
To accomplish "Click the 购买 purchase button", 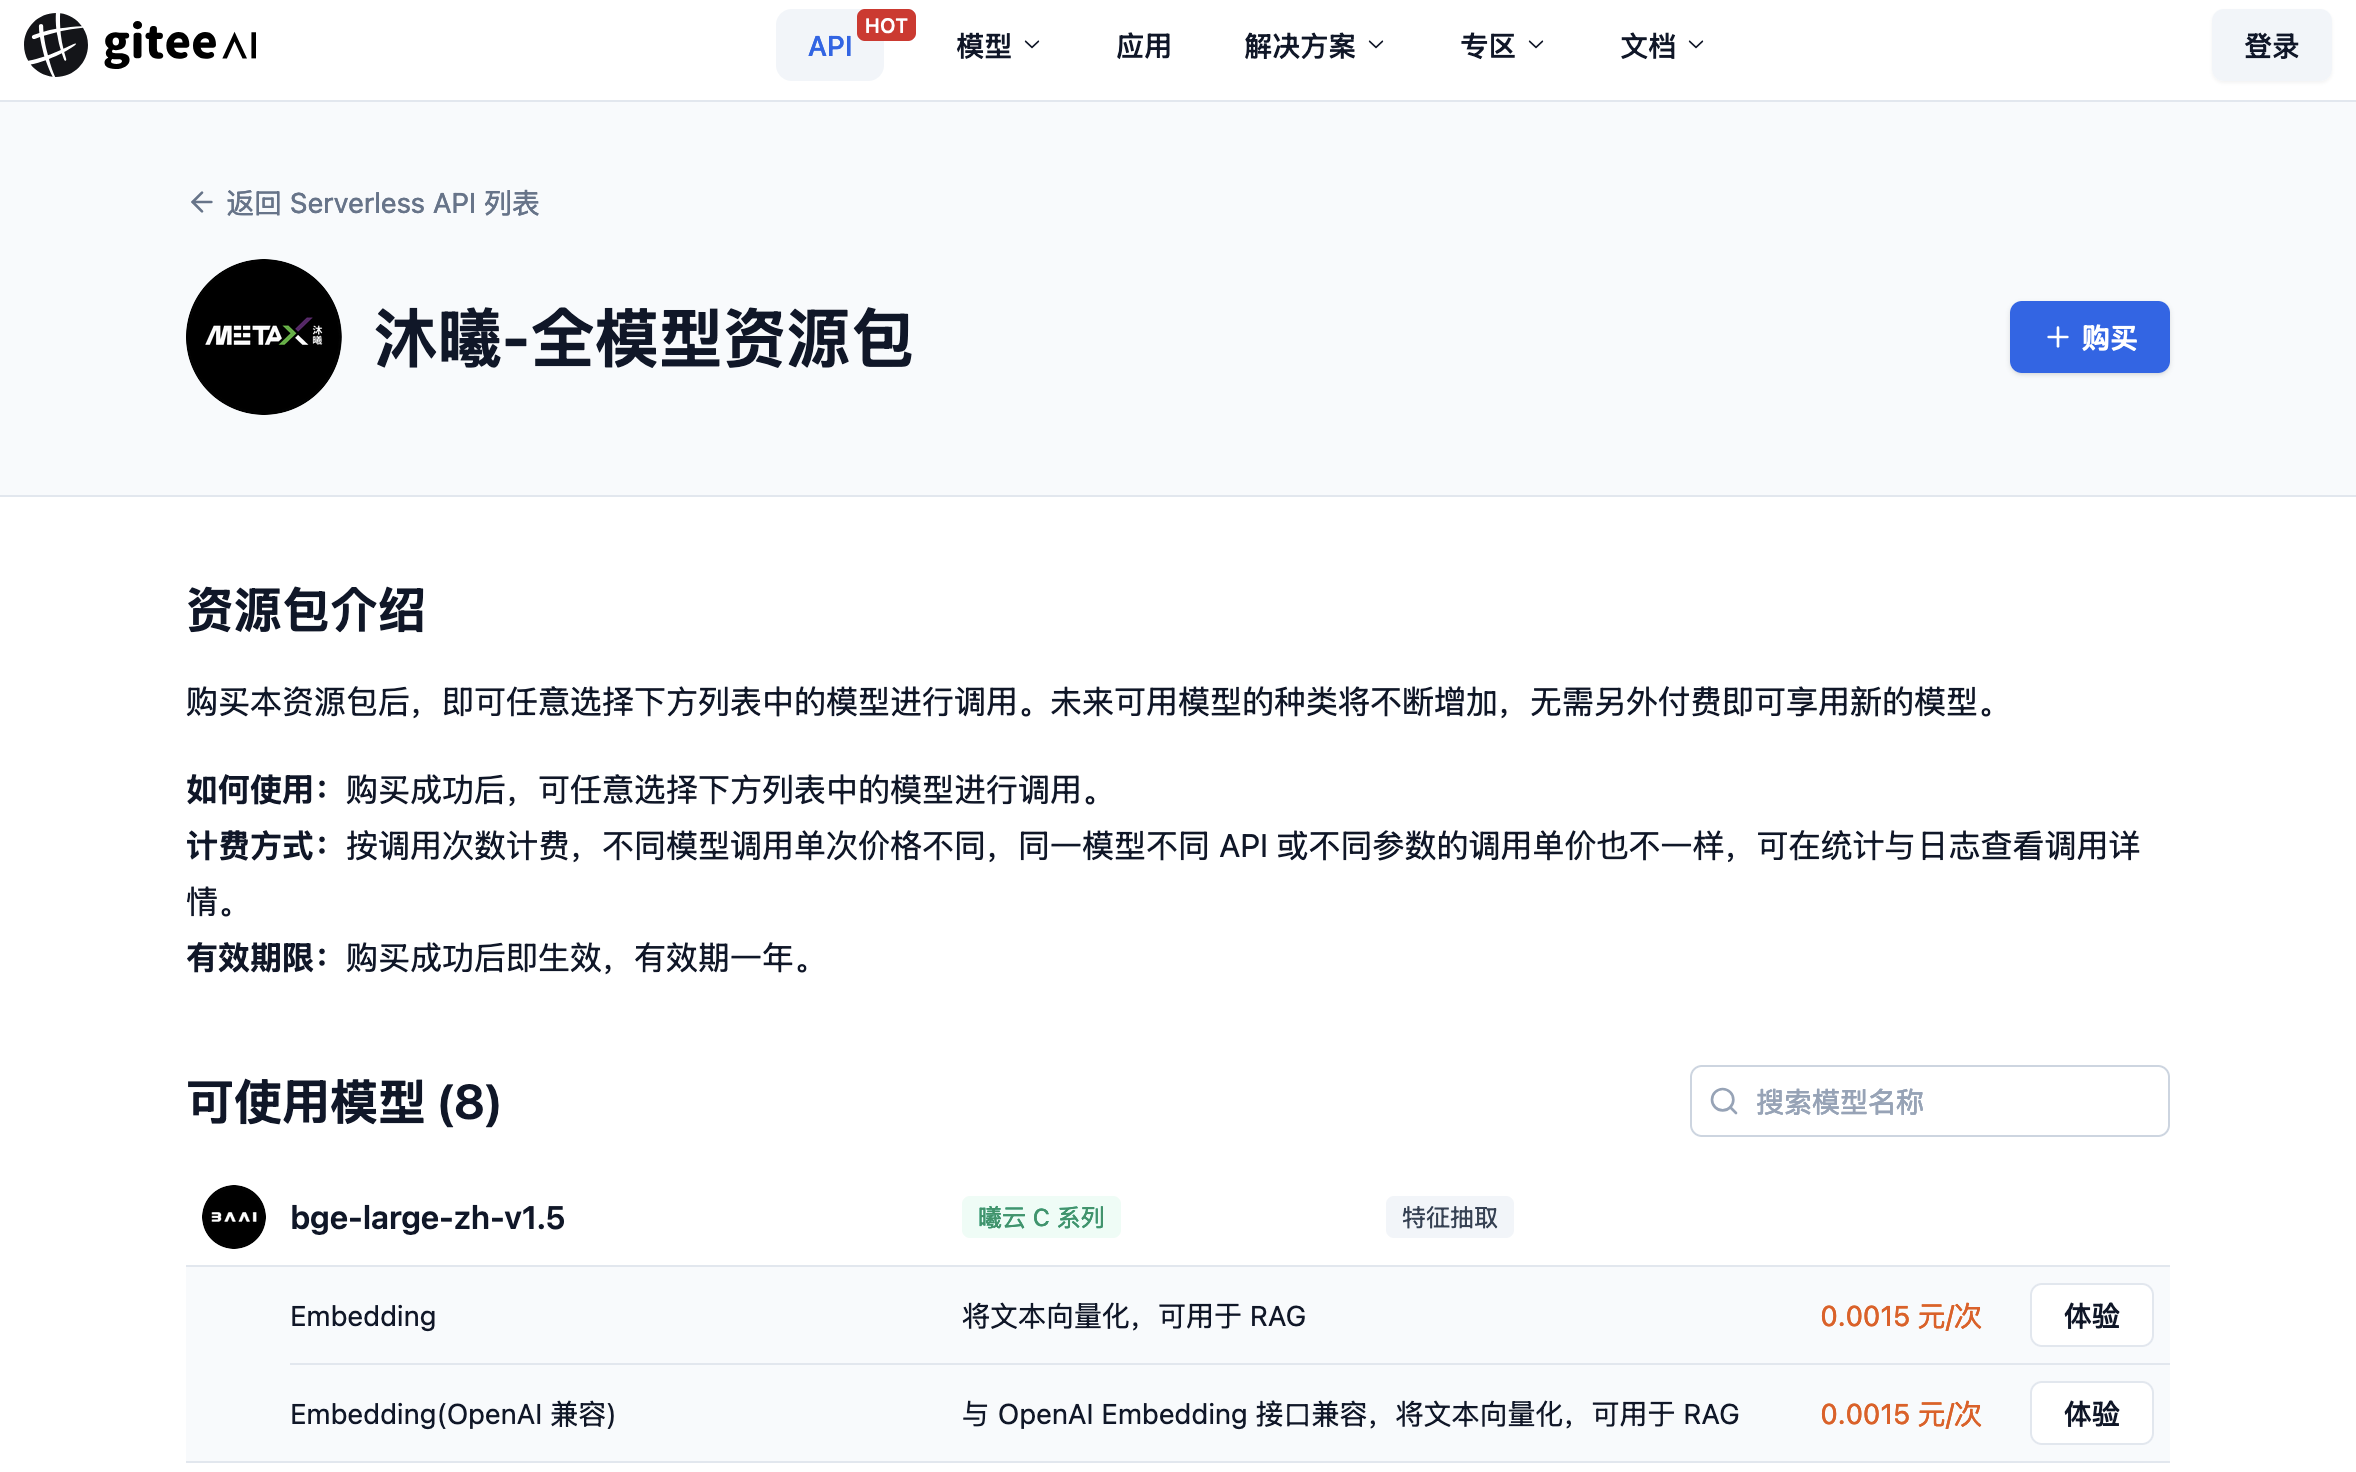I will [2089, 337].
